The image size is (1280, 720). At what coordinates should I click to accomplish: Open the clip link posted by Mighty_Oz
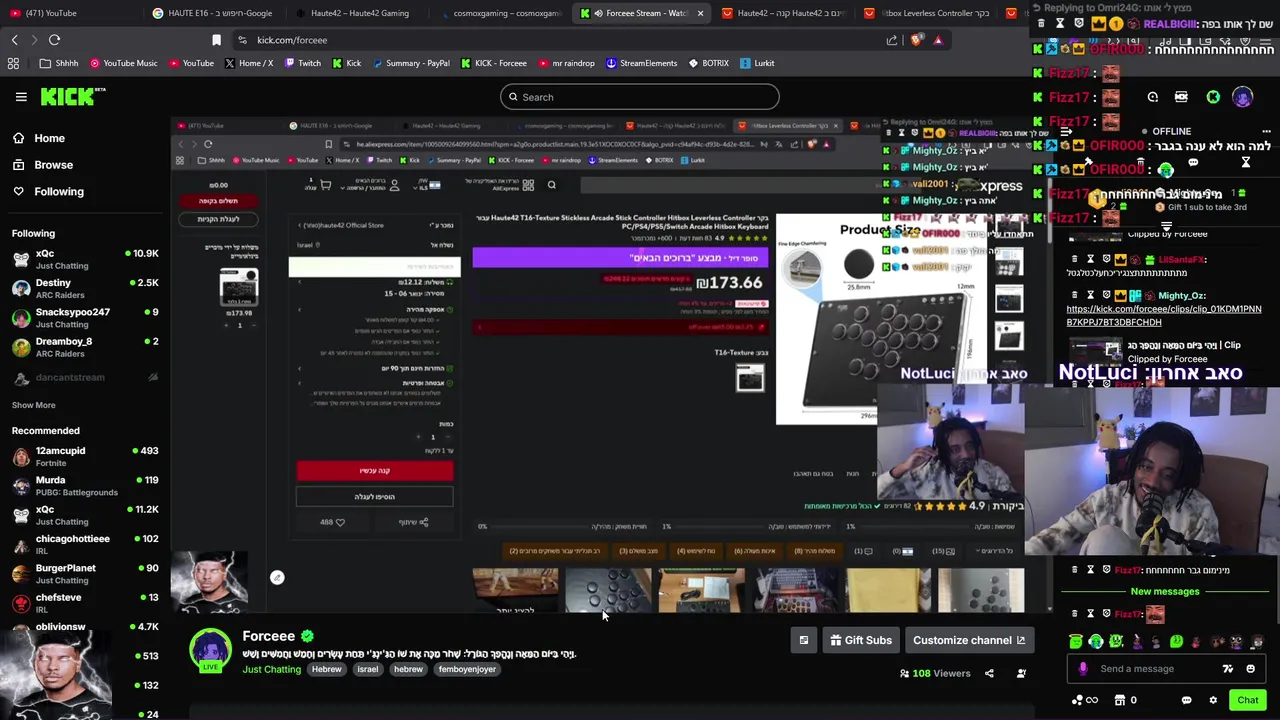click(1163, 316)
